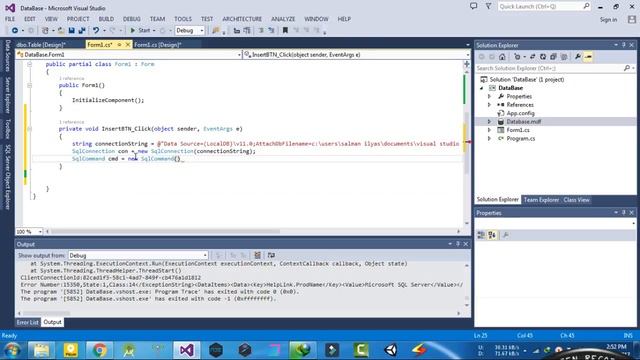Click the Uncomment selected lines toolbar icon

[x=271, y=31]
